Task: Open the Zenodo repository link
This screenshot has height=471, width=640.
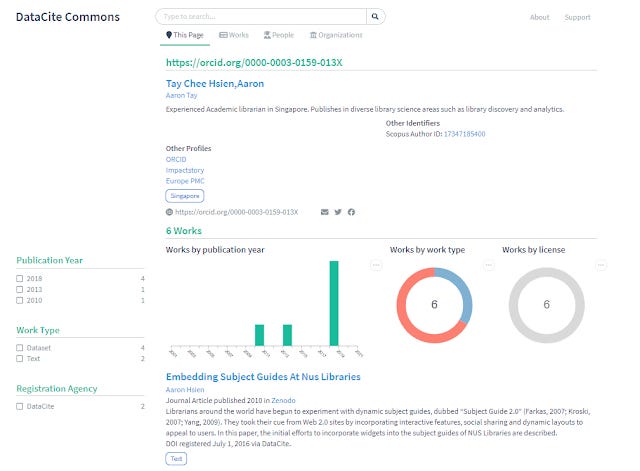Action: click(283, 400)
